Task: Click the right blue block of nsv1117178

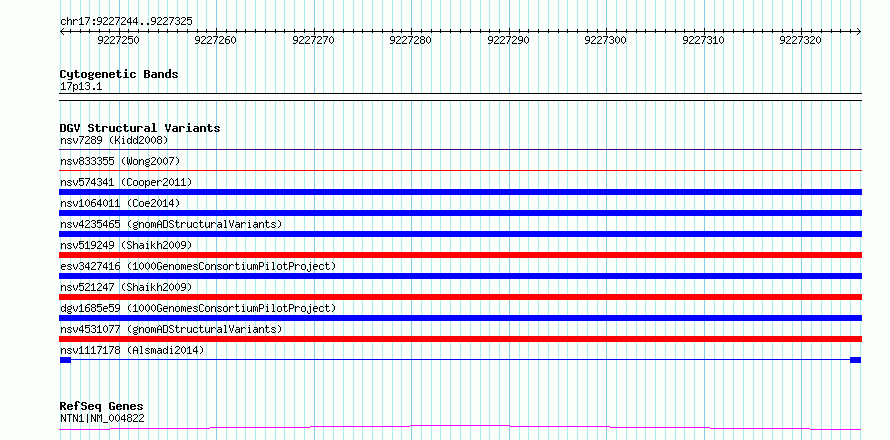Action: [855, 360]
